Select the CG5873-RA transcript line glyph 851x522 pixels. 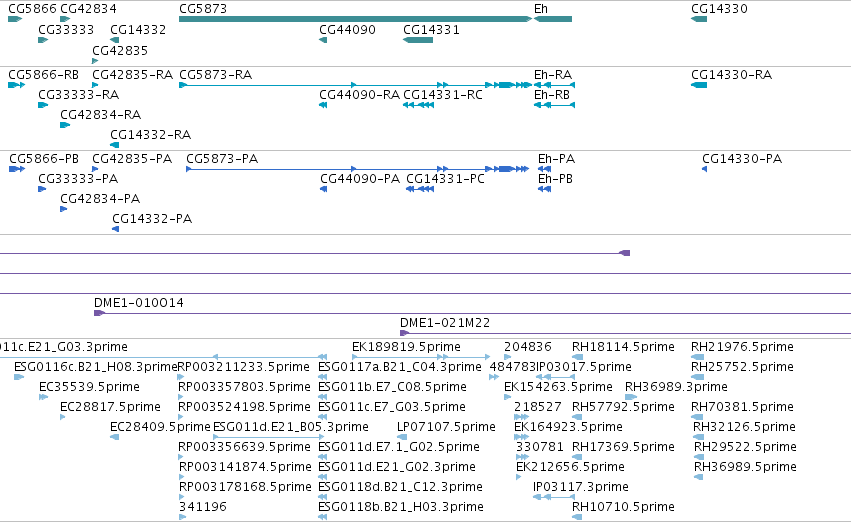355,85
